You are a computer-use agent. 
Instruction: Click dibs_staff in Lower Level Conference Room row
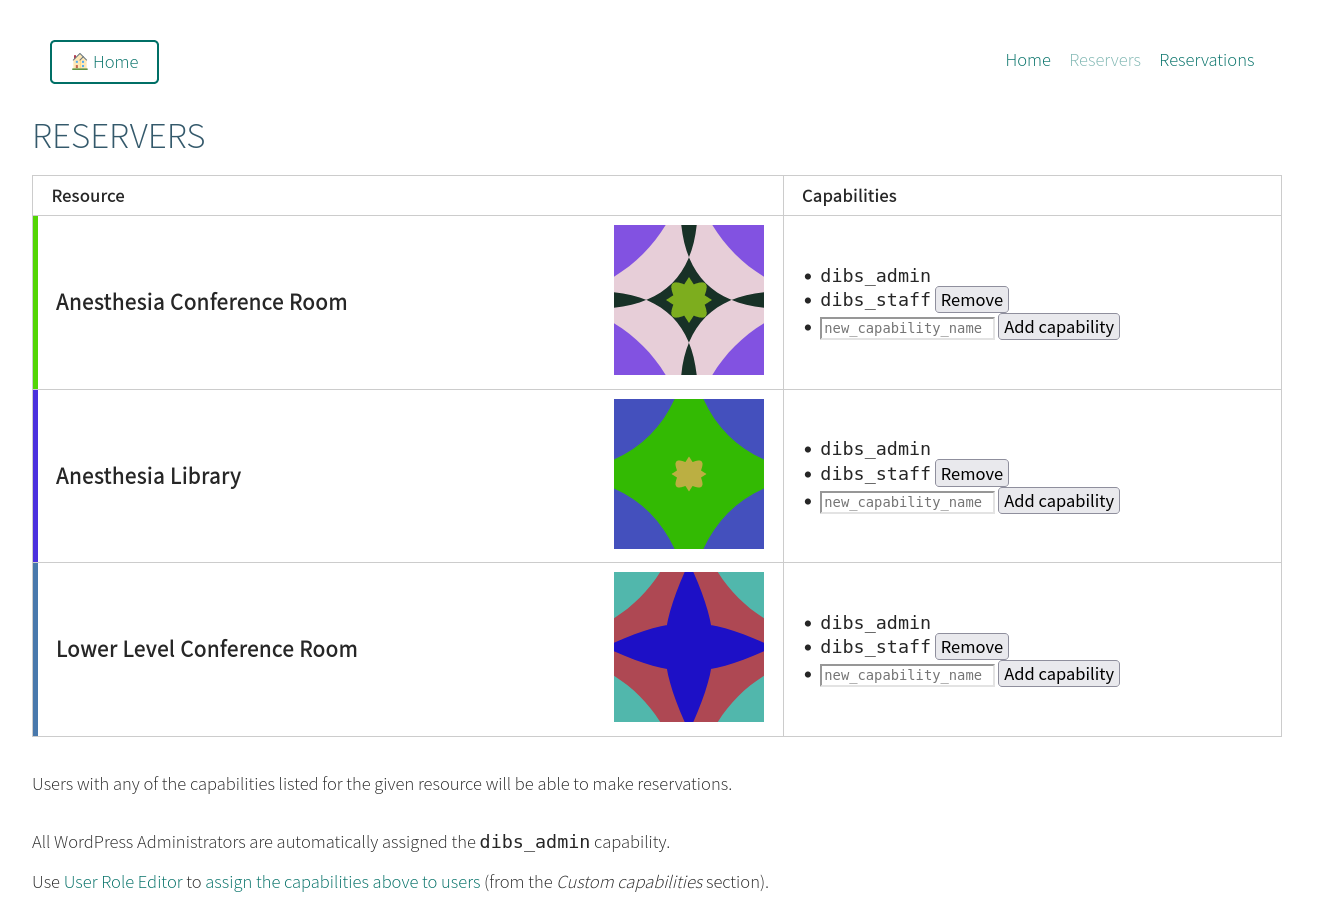(x=876, y=647)
